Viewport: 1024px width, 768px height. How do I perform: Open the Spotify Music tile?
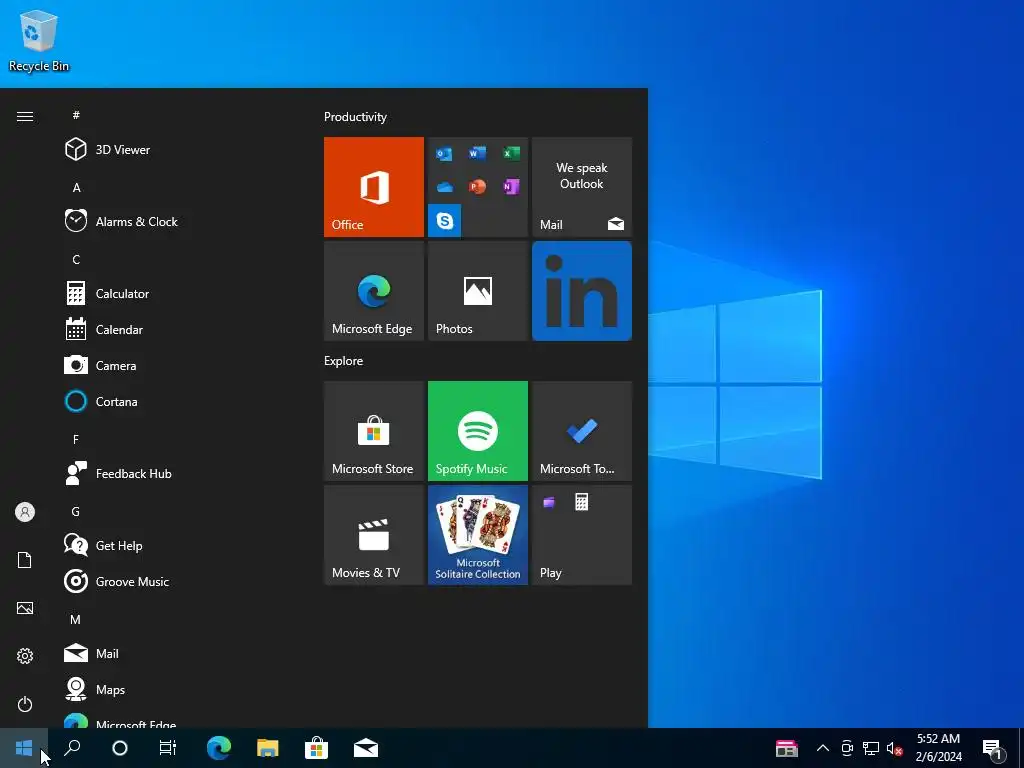pos(477,431)
